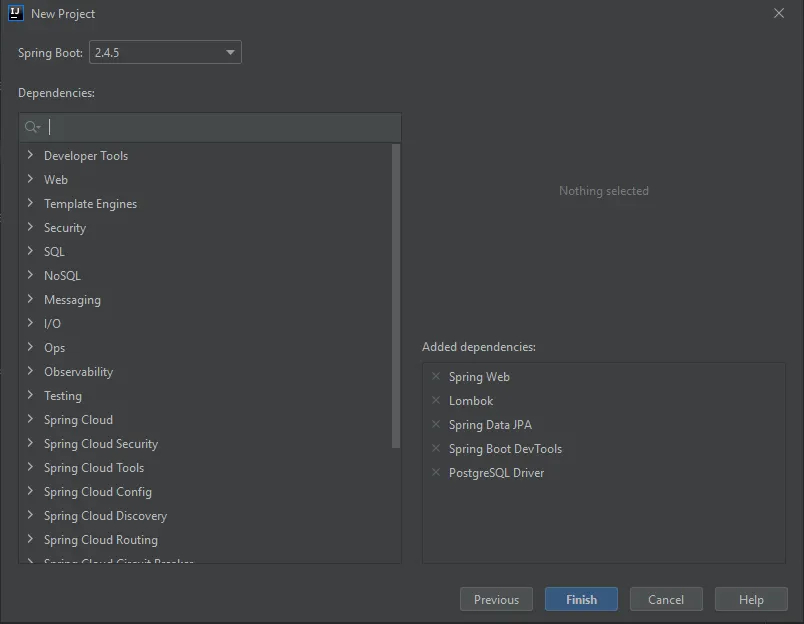Click the Finish button
The image size is (804, 624).
(x=581, y=599)
